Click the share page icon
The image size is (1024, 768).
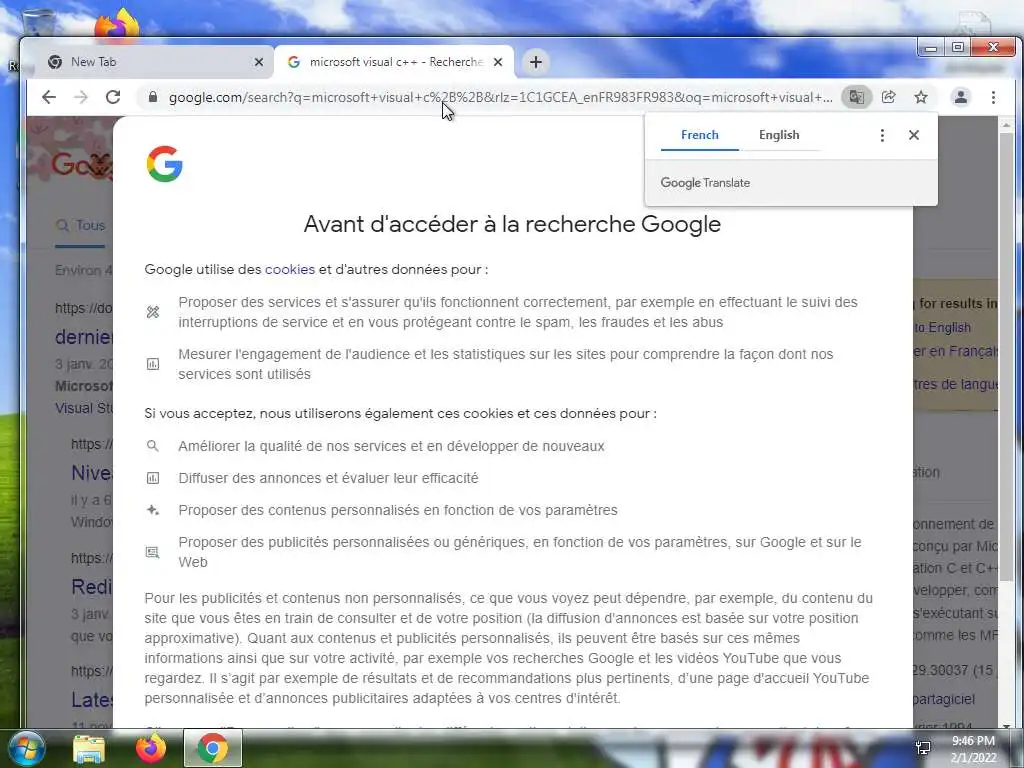click(888, 97)
